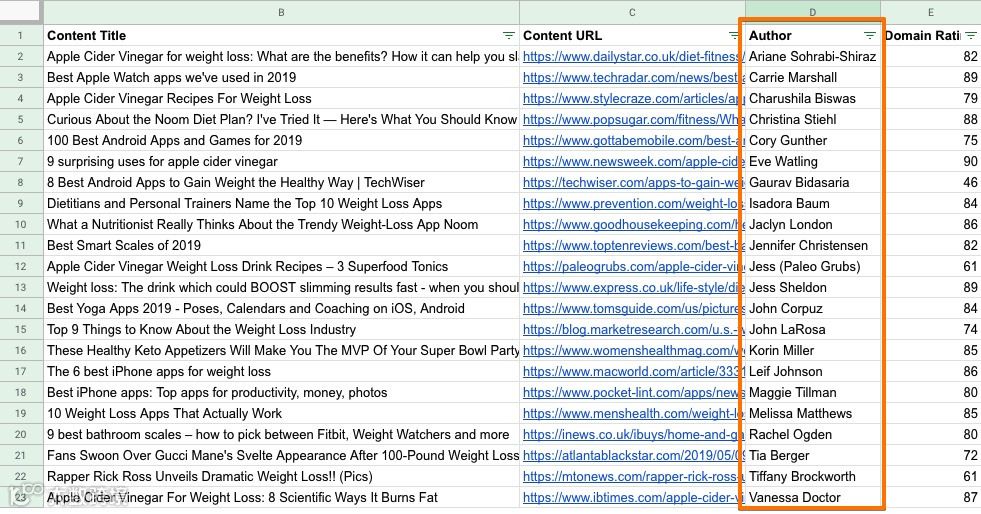Select row 1 header

(21, 36)
